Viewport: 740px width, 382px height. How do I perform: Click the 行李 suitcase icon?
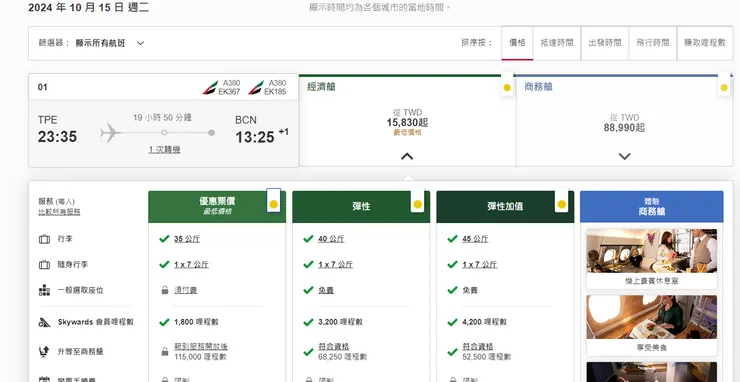(x=44, y=239)
